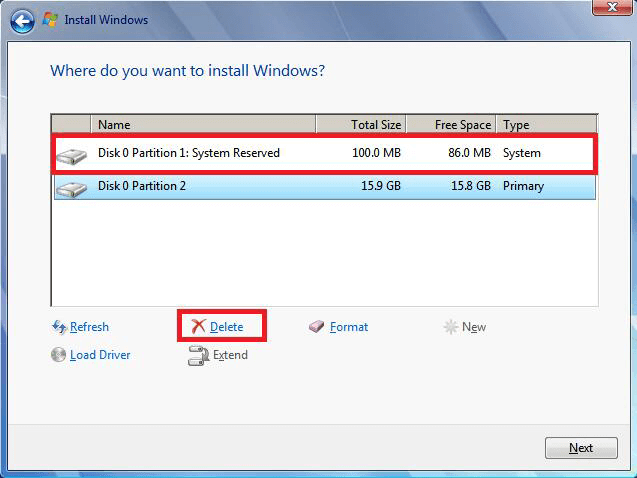The width and height of the screenshot is (637, 478).
Task: Click the System type cell
Action: point(522,154)
